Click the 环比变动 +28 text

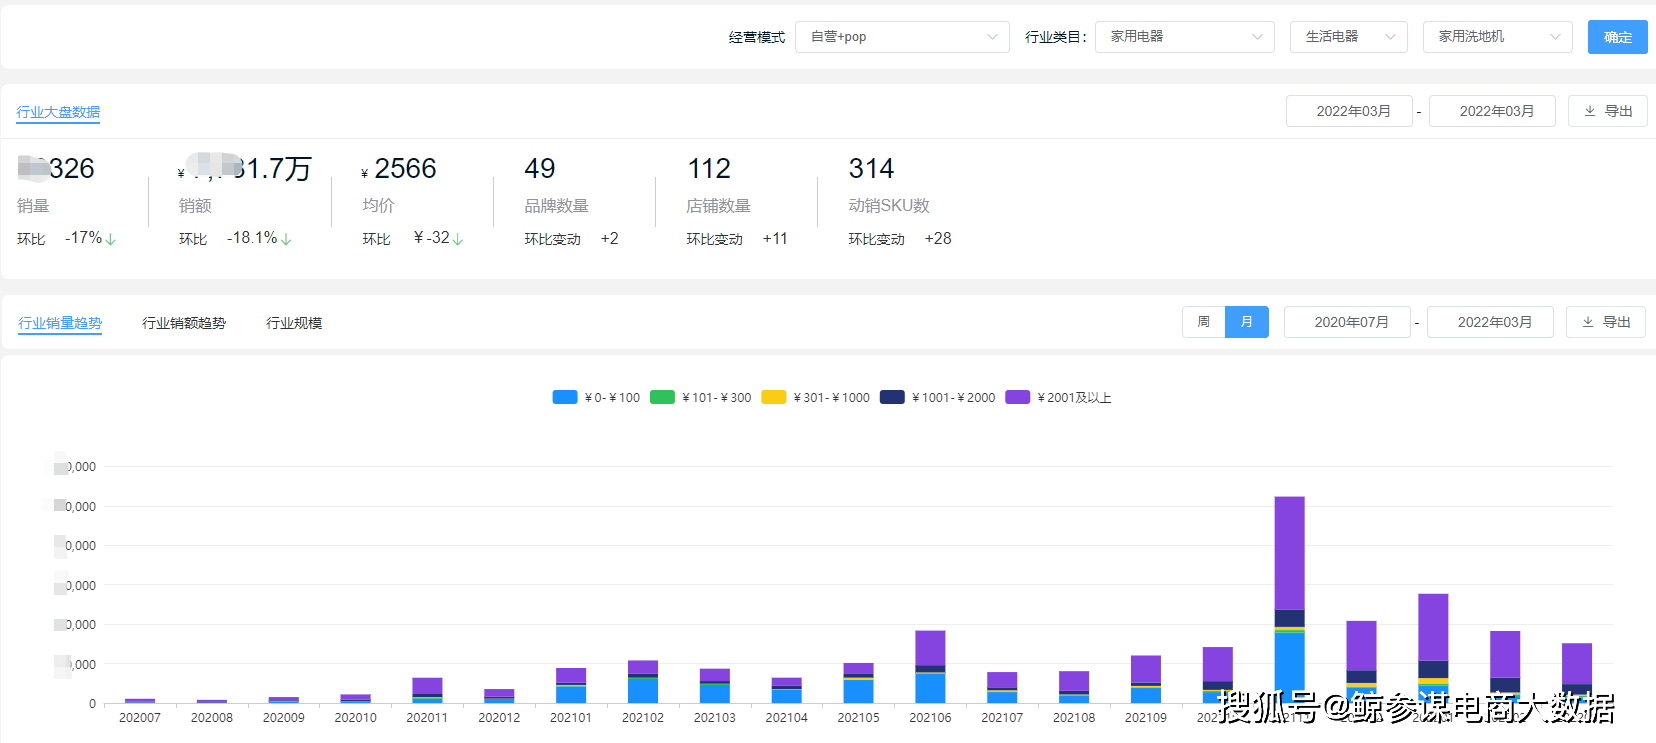[x=900, y=239]
